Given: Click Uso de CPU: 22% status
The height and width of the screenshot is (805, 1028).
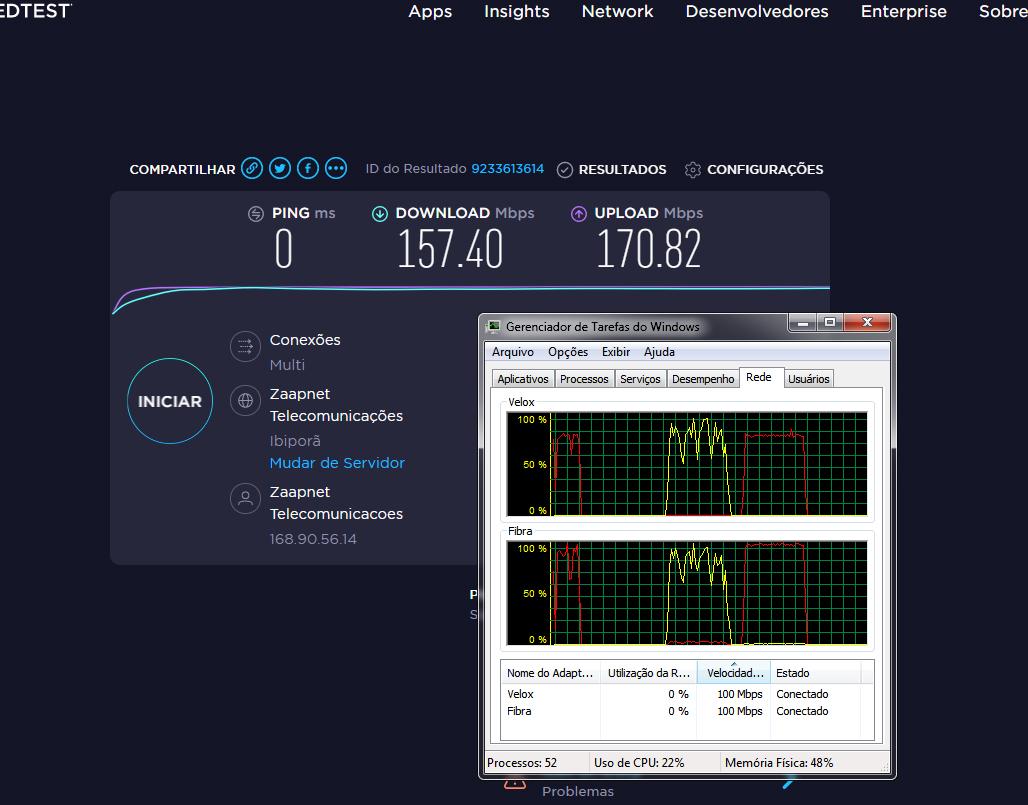Looking at the screenshot, I should (x=639, y=762).
